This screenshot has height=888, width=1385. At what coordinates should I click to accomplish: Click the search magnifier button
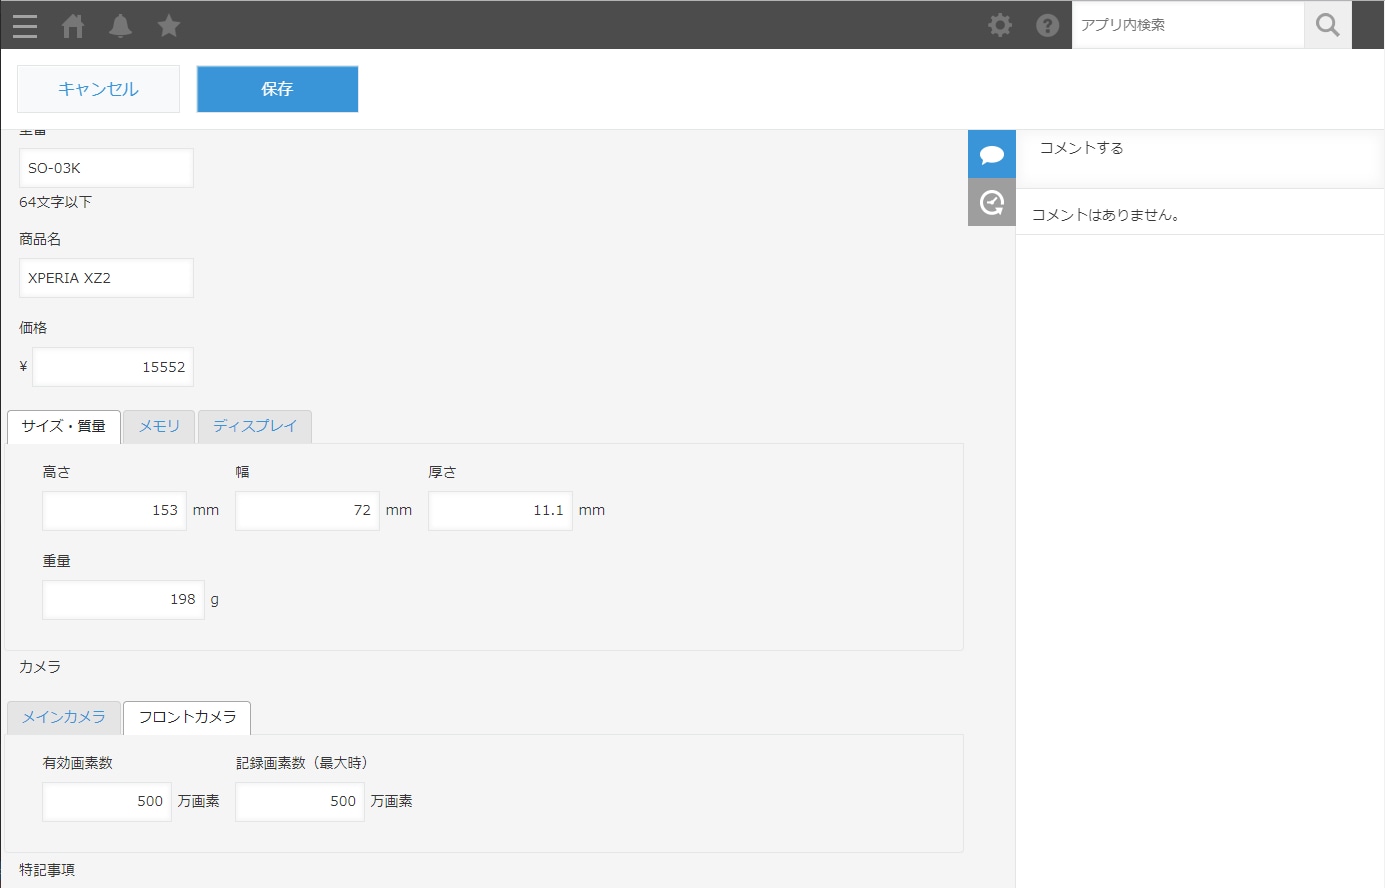tap(1328, 25)
